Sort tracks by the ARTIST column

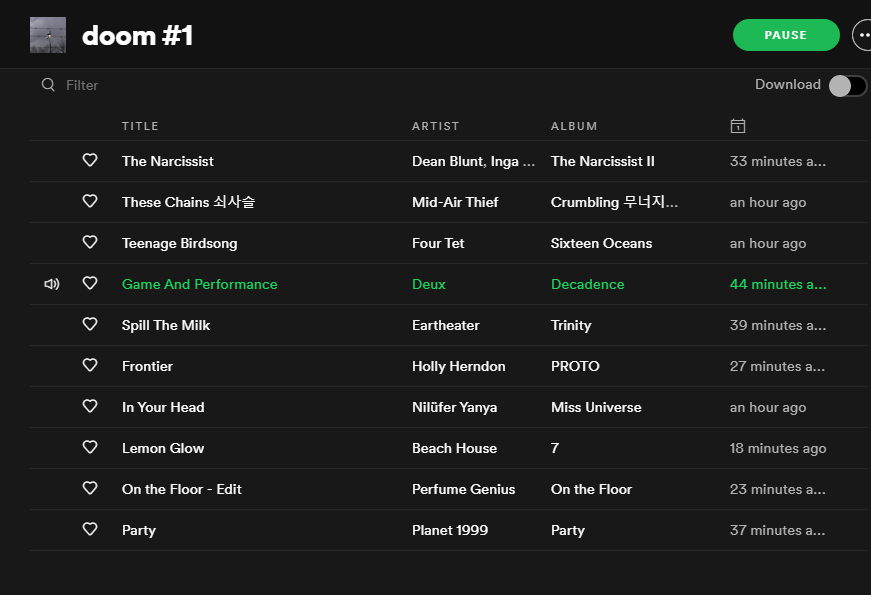tap(436, 126)
